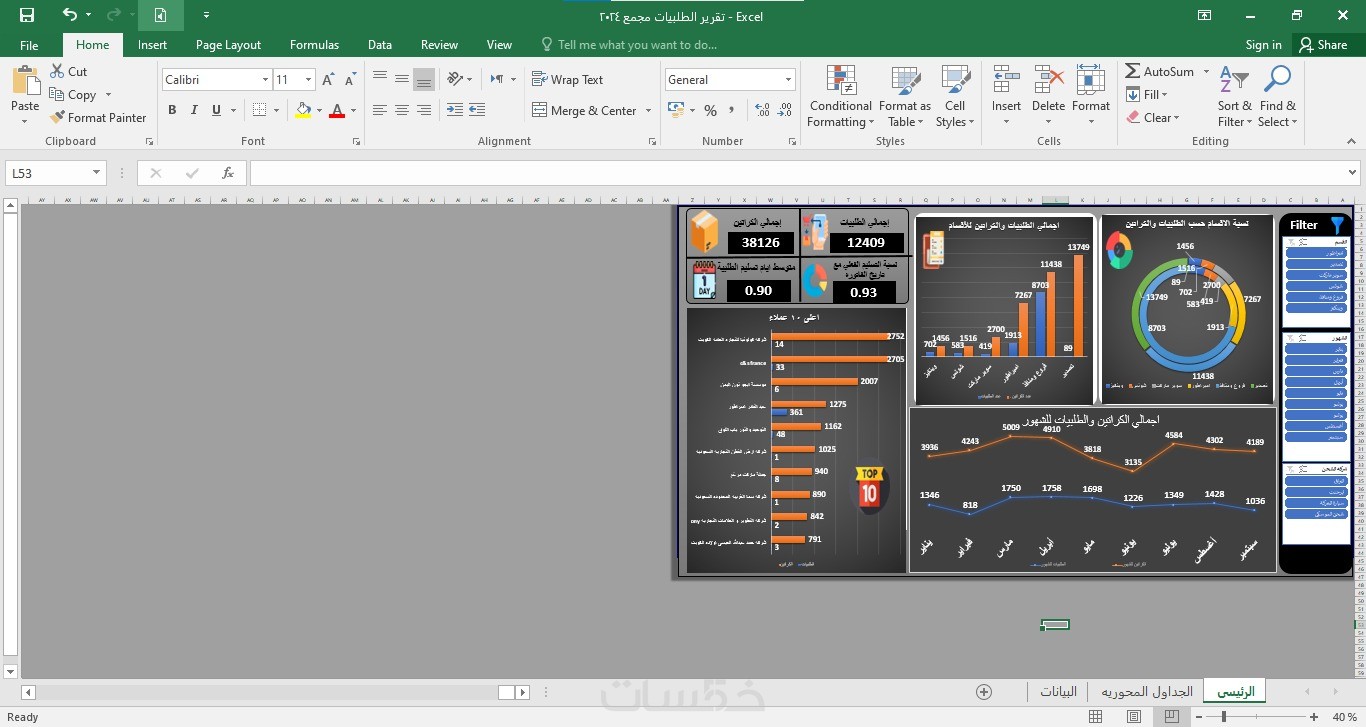Click the Format cells icon in Cells group
Viewport: 1366px width, 727px height.
pos(1091,80)
